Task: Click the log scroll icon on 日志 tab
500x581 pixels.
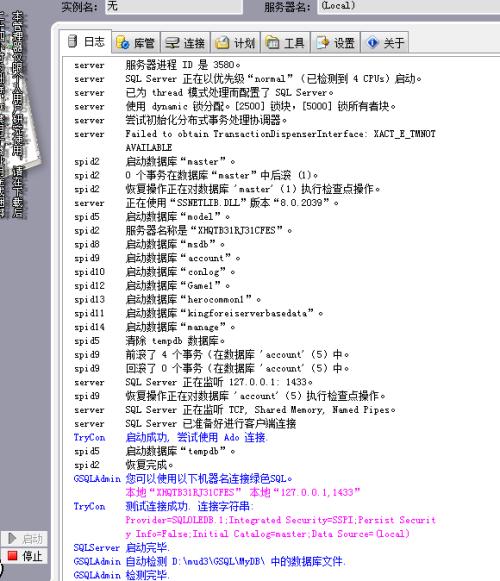Action: pos(73,42)
